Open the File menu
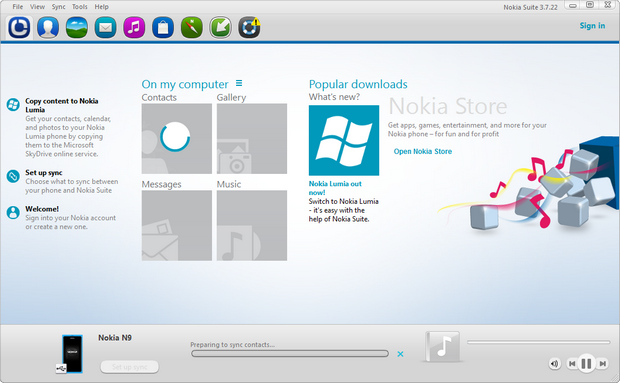The width and height of the screenshot is (620, 383). [18, 7]
